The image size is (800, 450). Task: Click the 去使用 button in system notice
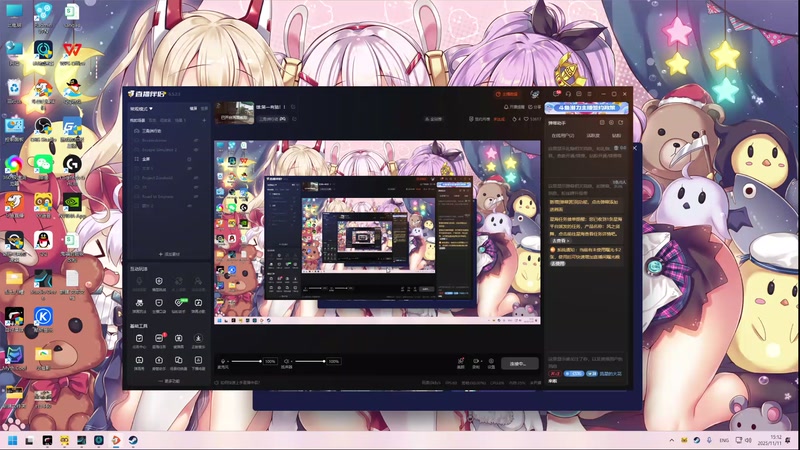[558, 264]
